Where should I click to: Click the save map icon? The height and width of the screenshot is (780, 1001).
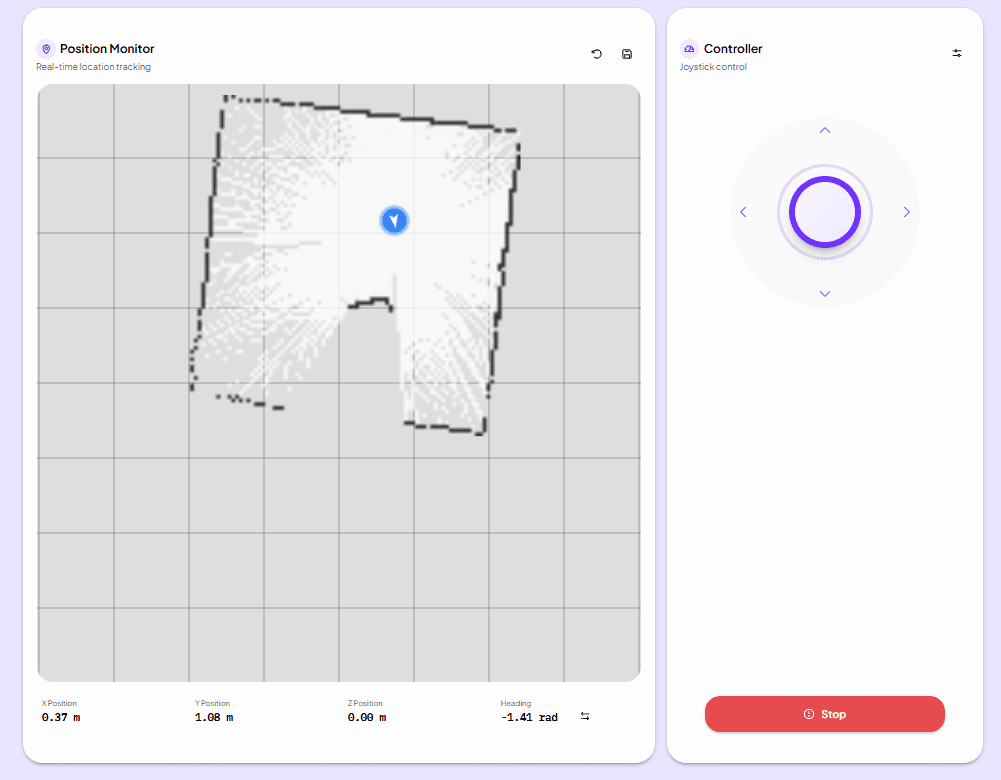627,54
